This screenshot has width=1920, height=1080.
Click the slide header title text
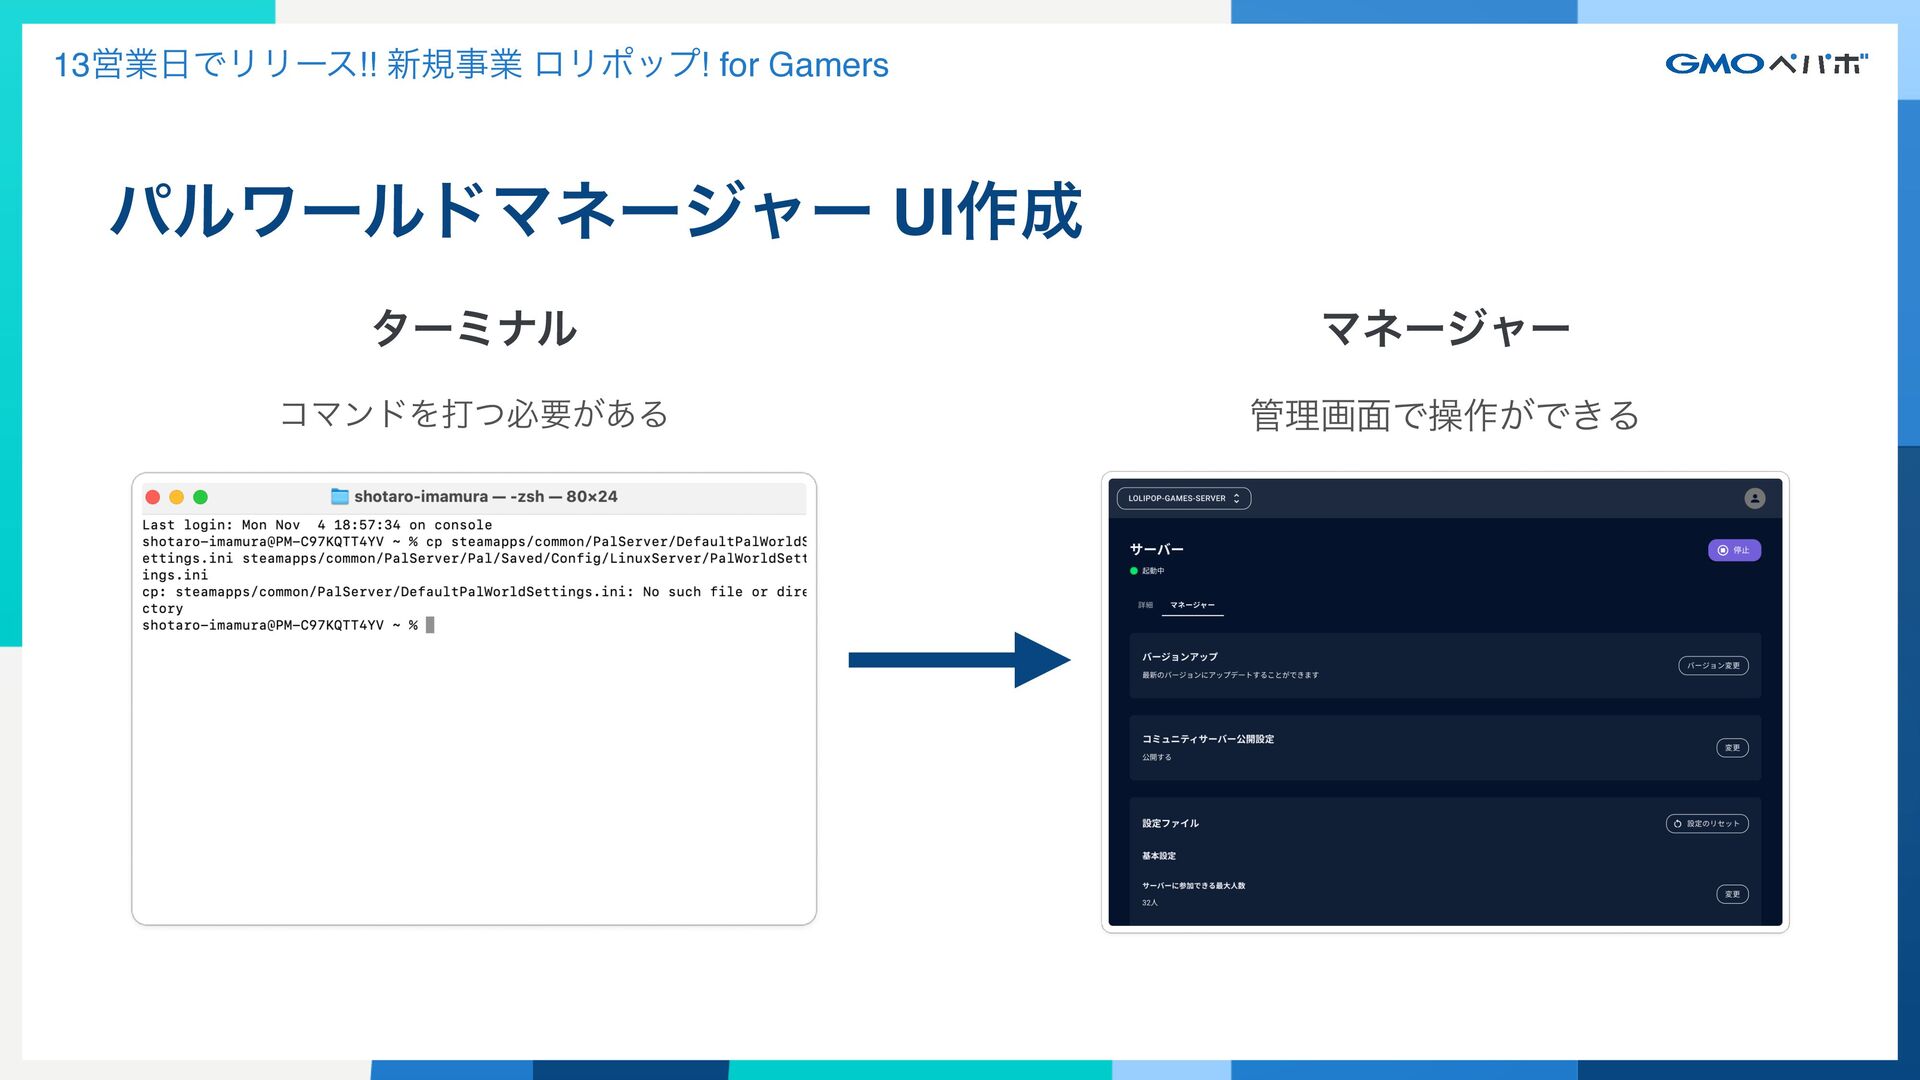point(470,65)
